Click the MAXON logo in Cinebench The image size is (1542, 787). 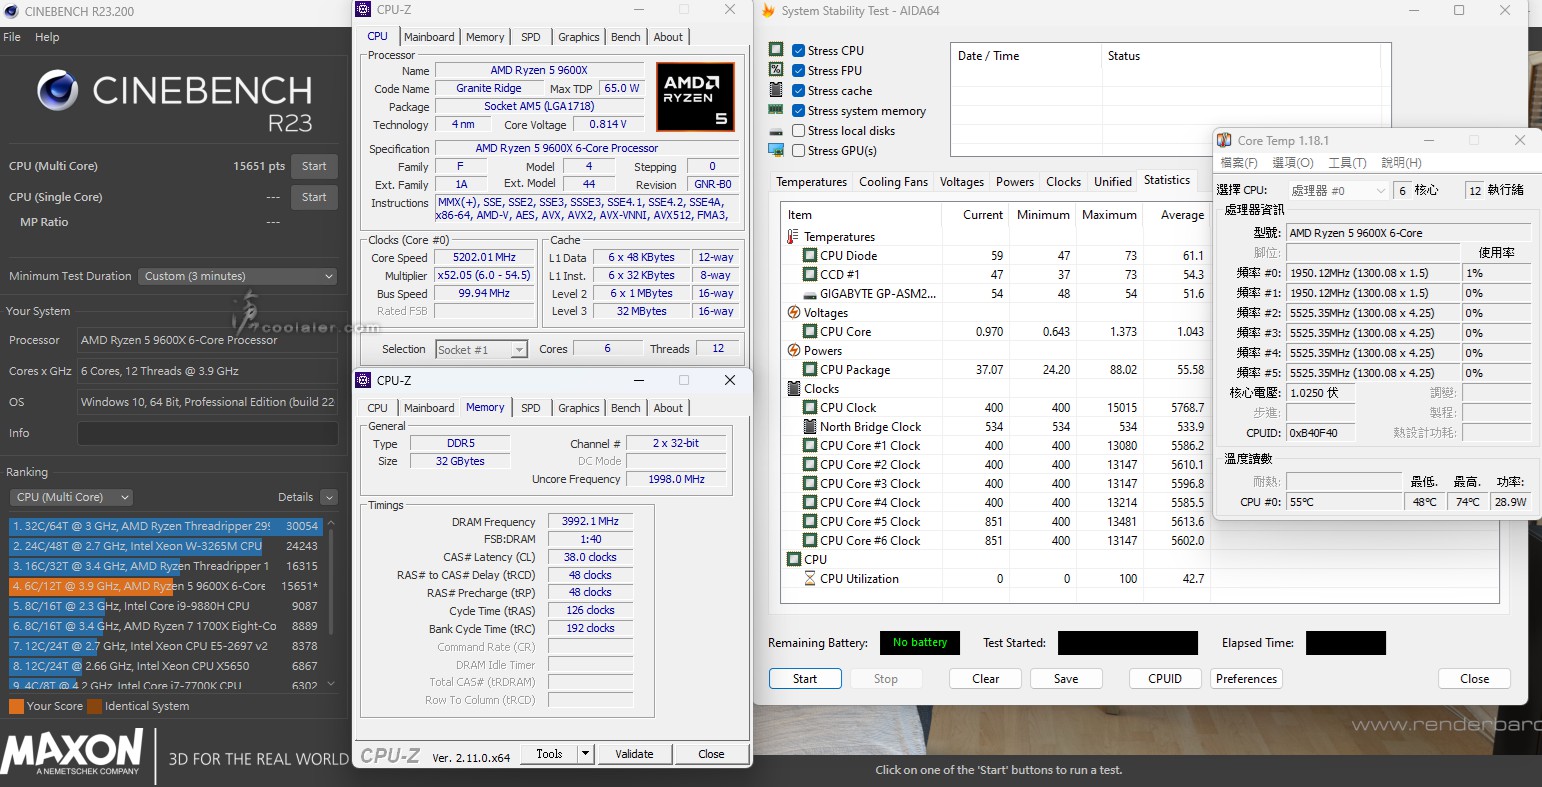pyautogui.click(x=72, y=752)
